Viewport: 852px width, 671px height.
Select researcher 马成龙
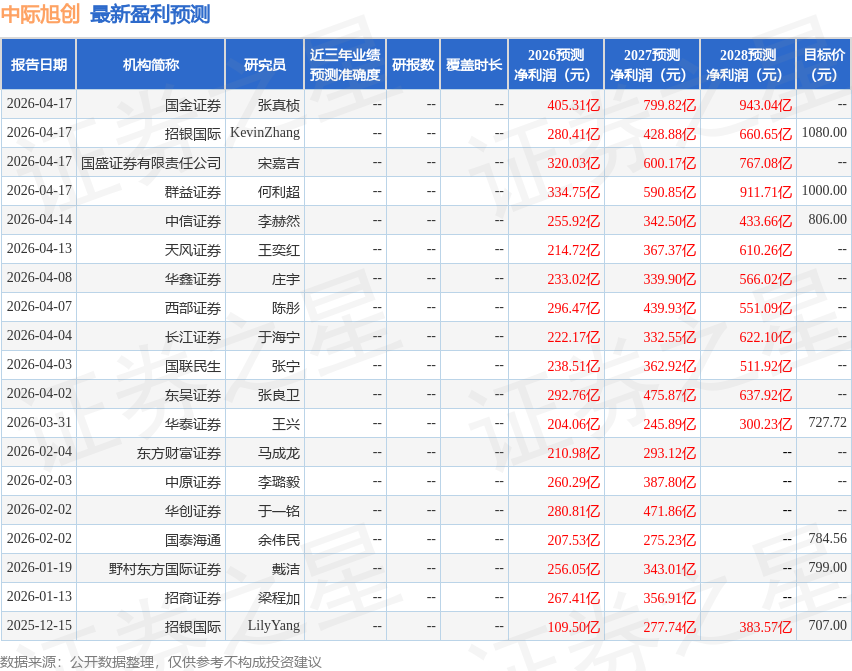pyautogui.click(x=279, y=453)
